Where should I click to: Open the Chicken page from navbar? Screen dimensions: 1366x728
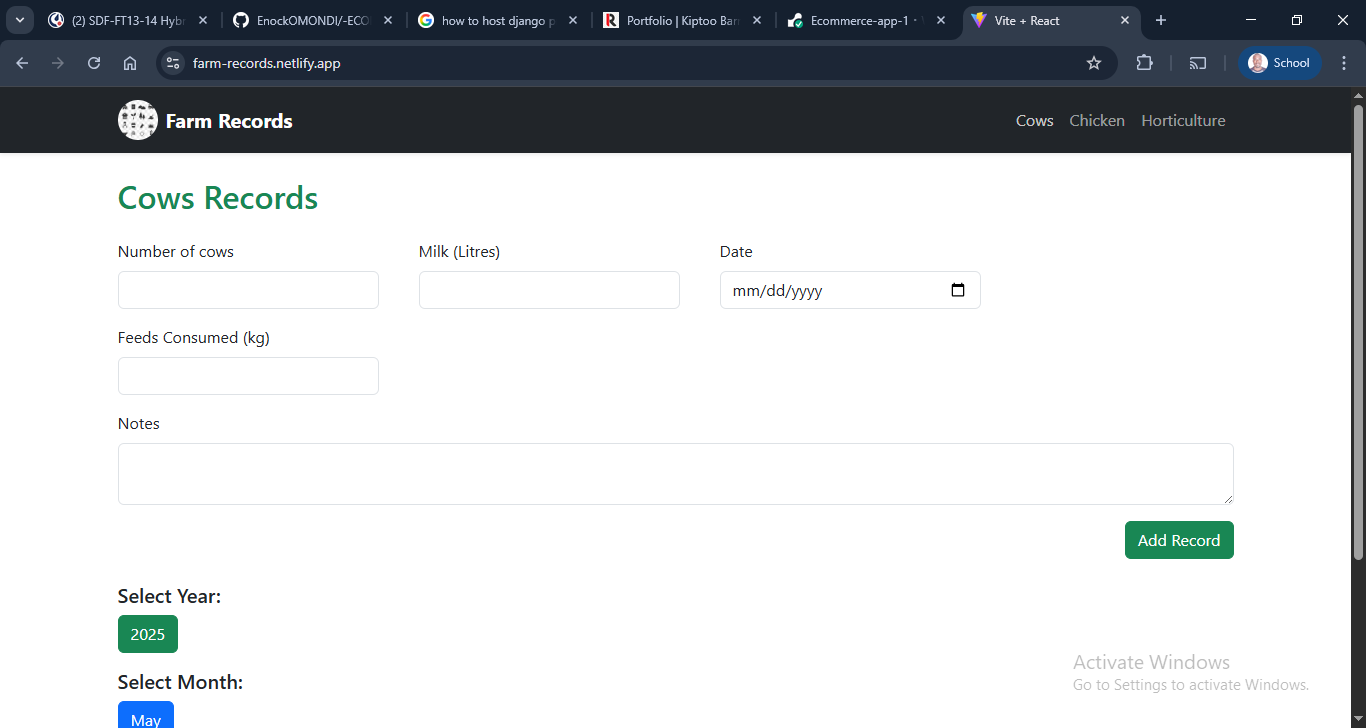click(x=1097, y=120)
